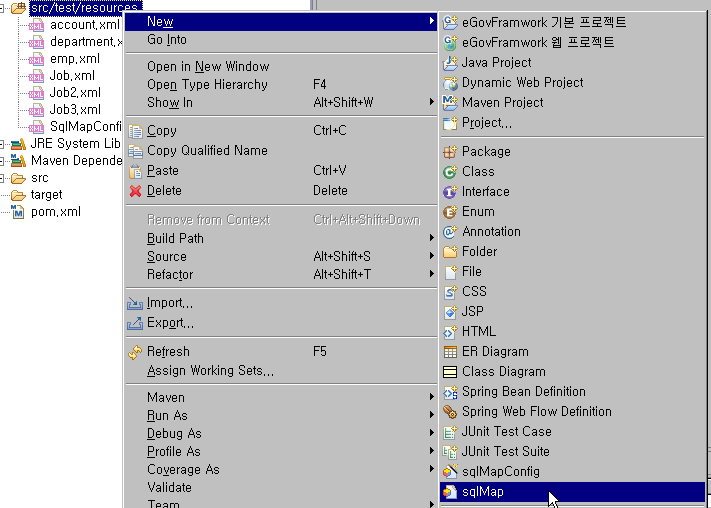This screenshot has width=711, height=508.
Task: Click the Interface icon in New submenu
Action: (x=450, y=191)
